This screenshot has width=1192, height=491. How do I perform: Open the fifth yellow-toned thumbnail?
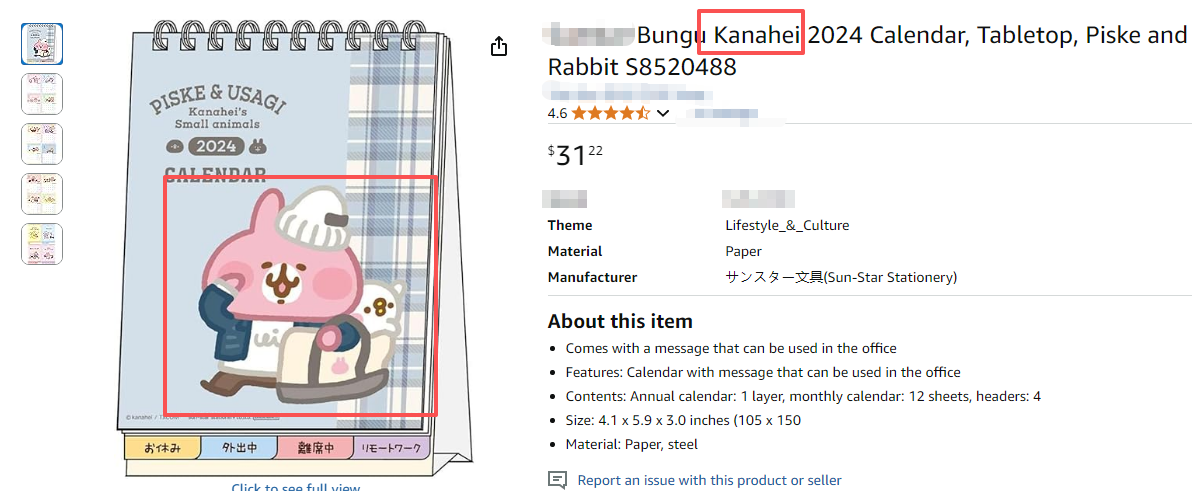(x=42, y=244)
